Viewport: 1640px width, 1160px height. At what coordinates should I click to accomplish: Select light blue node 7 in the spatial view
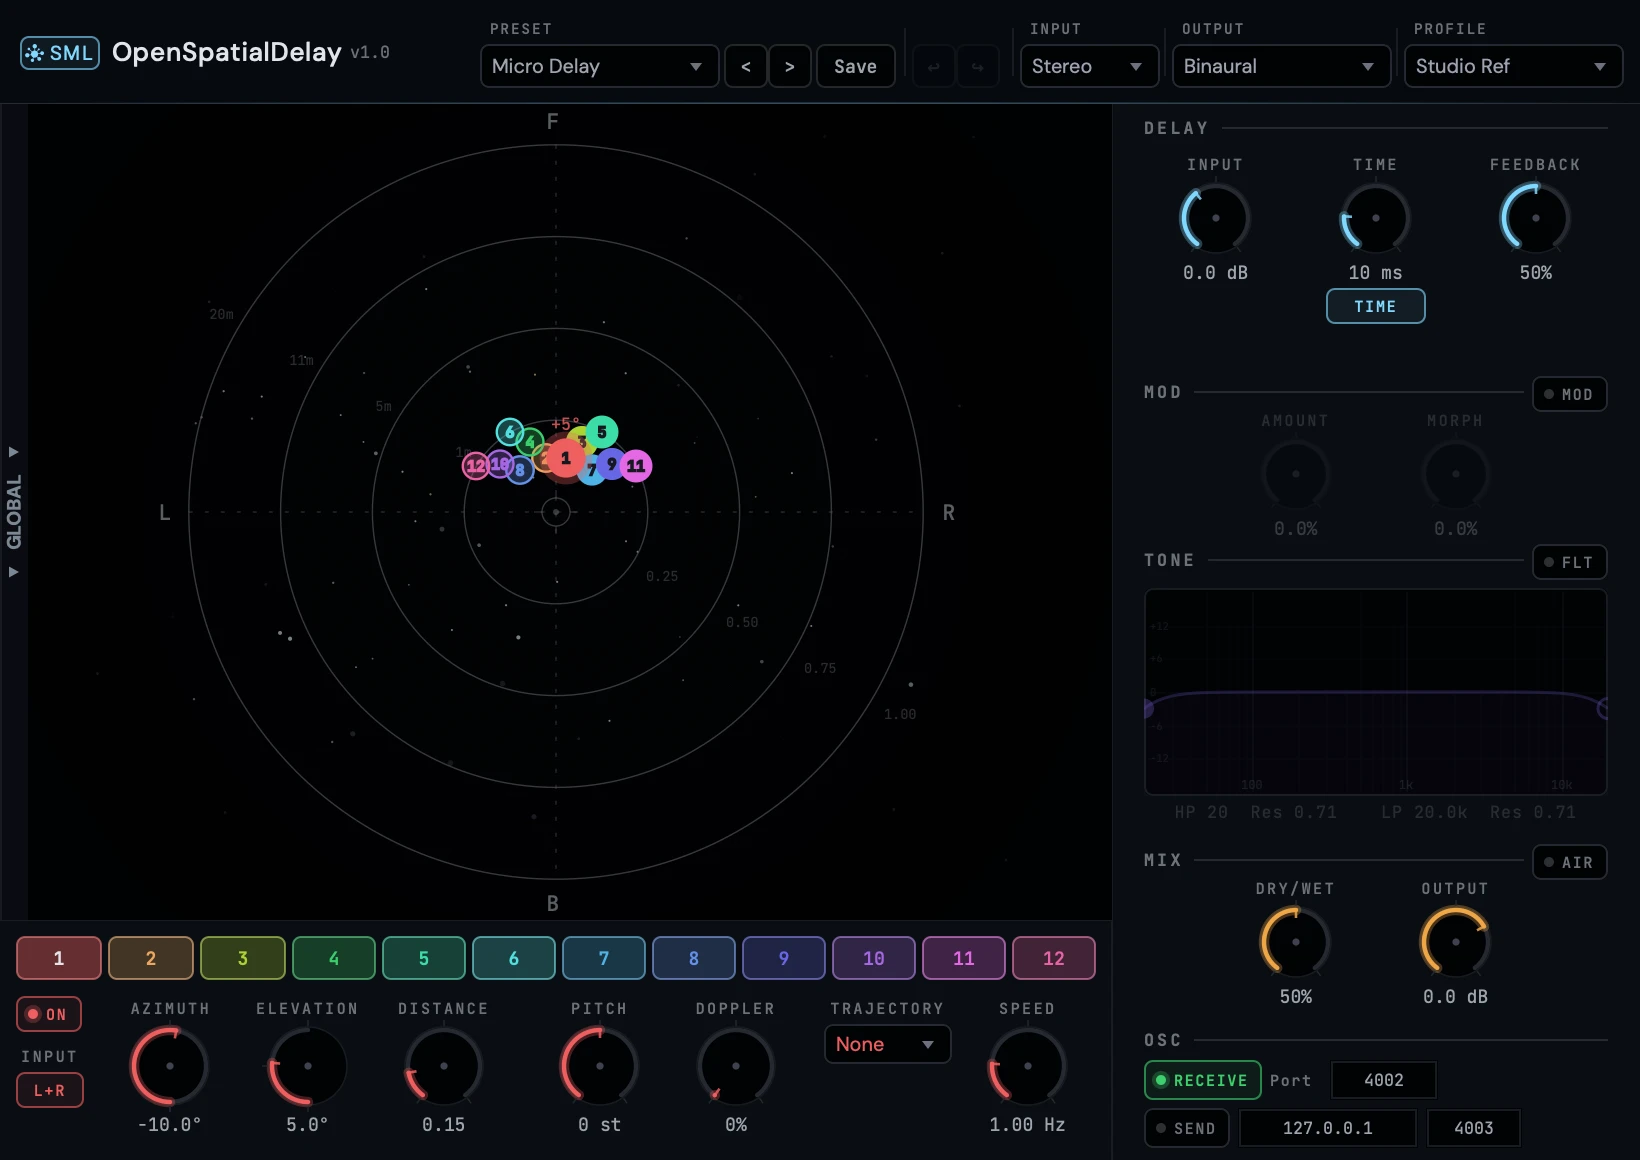pos(592,470)
